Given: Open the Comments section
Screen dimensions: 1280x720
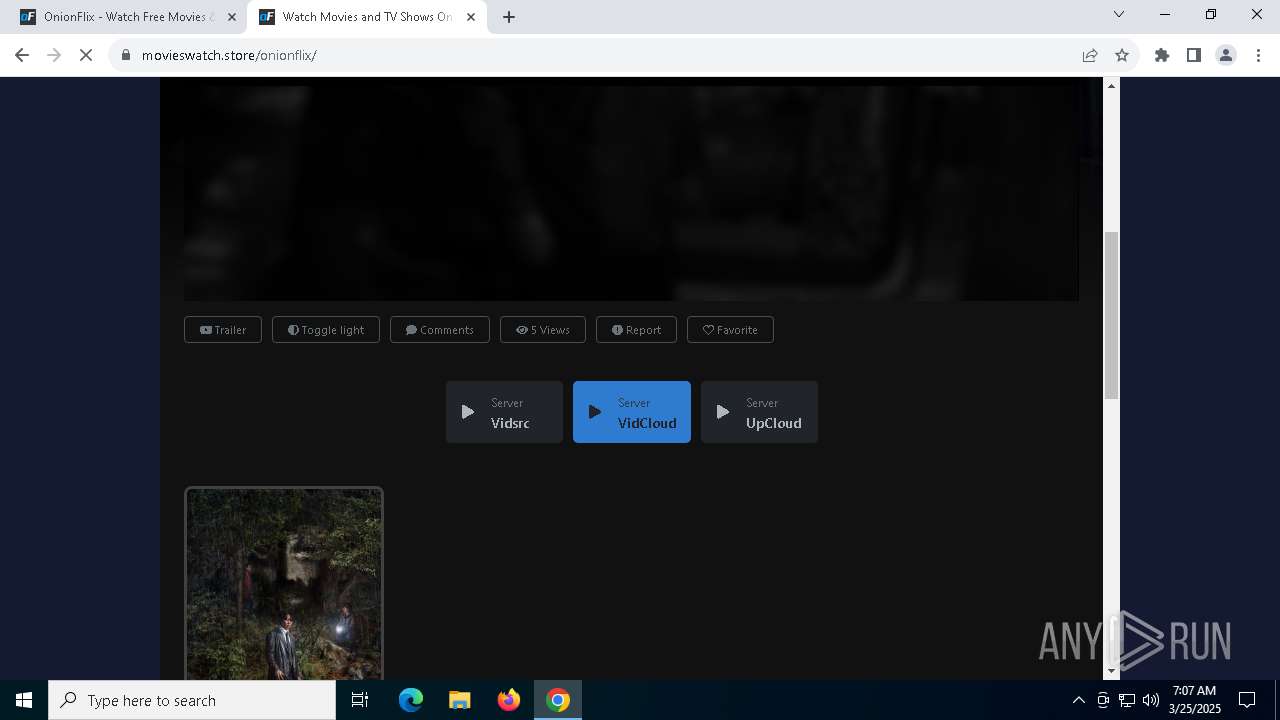Looking at the screenshot, I should click(x=440, y=330).
